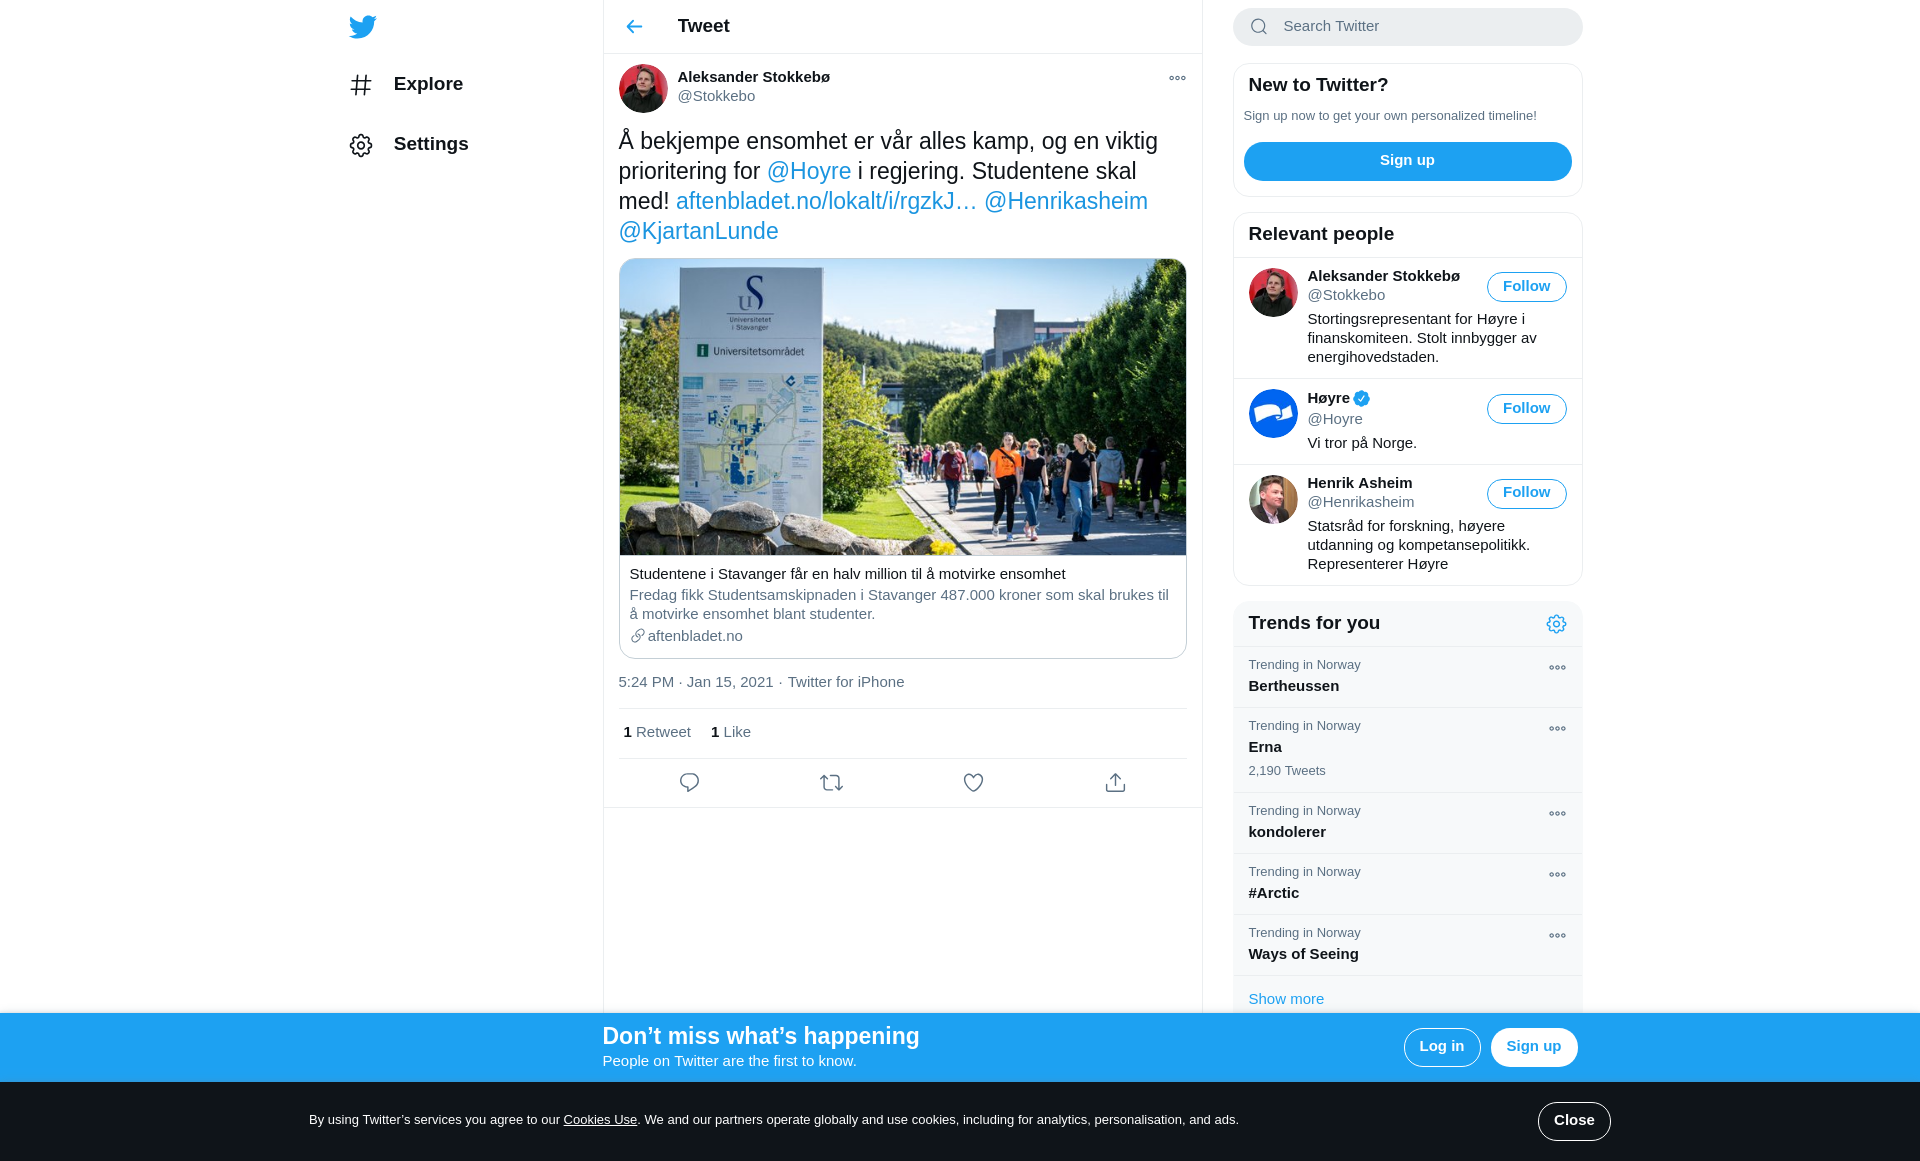Open the university campus article image
The image size is (1920, 1161).
(902, 407)
